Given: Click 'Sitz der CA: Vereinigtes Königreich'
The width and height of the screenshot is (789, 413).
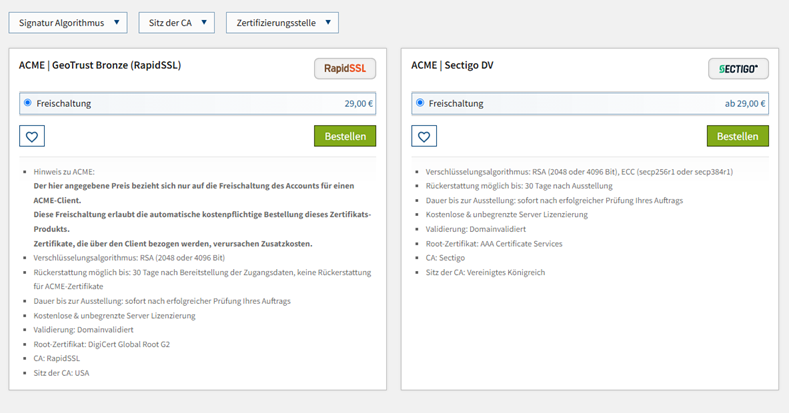Looking at the screenshot, I should click(x=485, y=272).
